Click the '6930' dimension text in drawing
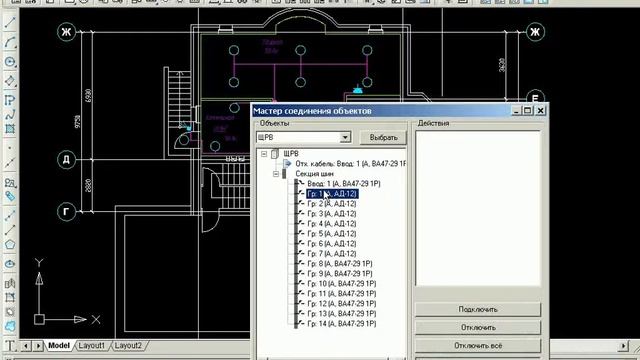The width and height of the screenshot is (640, 360). [x=89, y=96]
